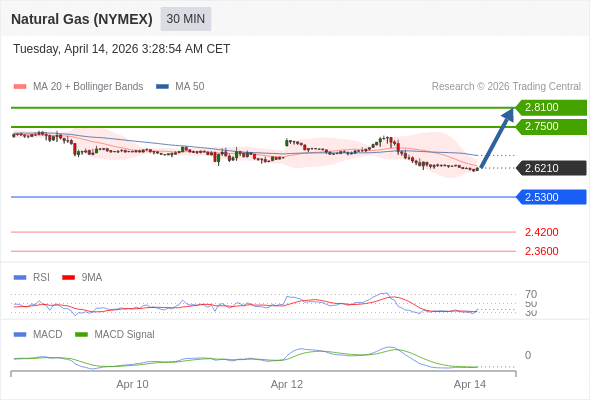The height and width of the screenshot is (400, 590).
Task: Click the 2.3600 support level label
Action: 541,251
